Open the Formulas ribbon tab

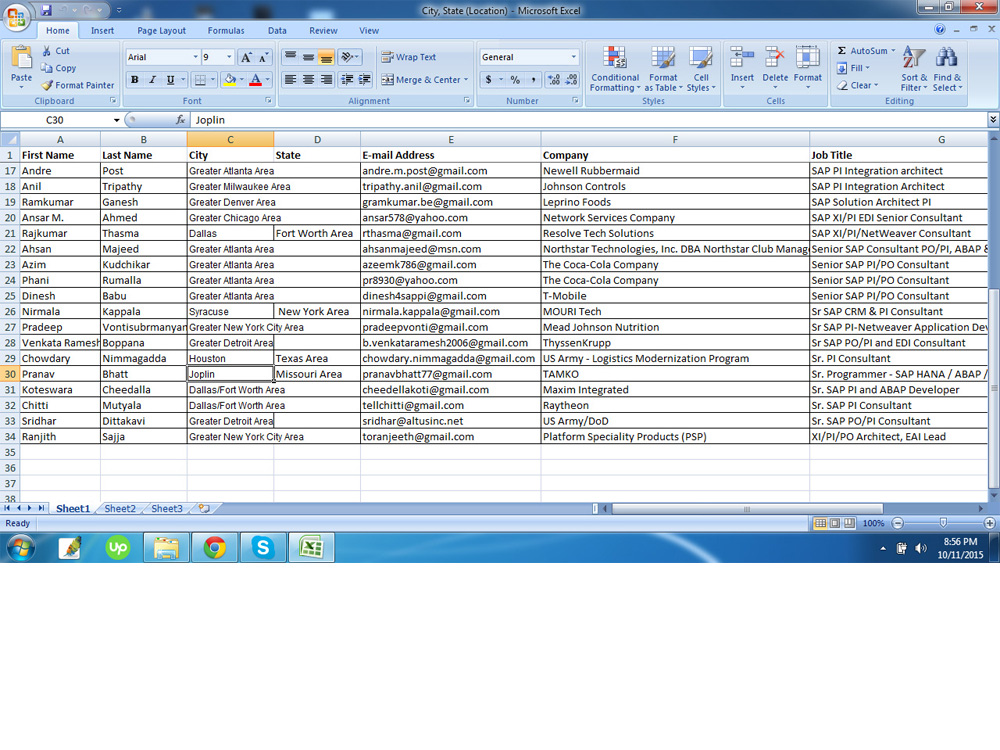click(x=226, y=31)
